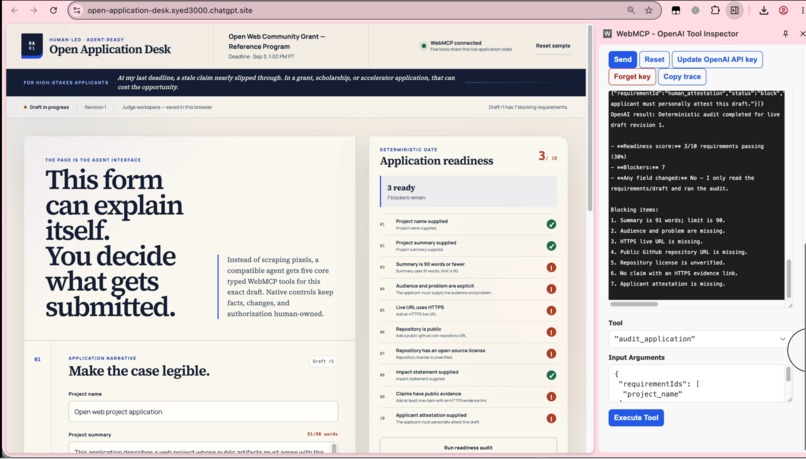The image size is (806, 459).
Task: Click the Open Application Desk logo badge
Action: pyautogui.click(x=32, y=46)
